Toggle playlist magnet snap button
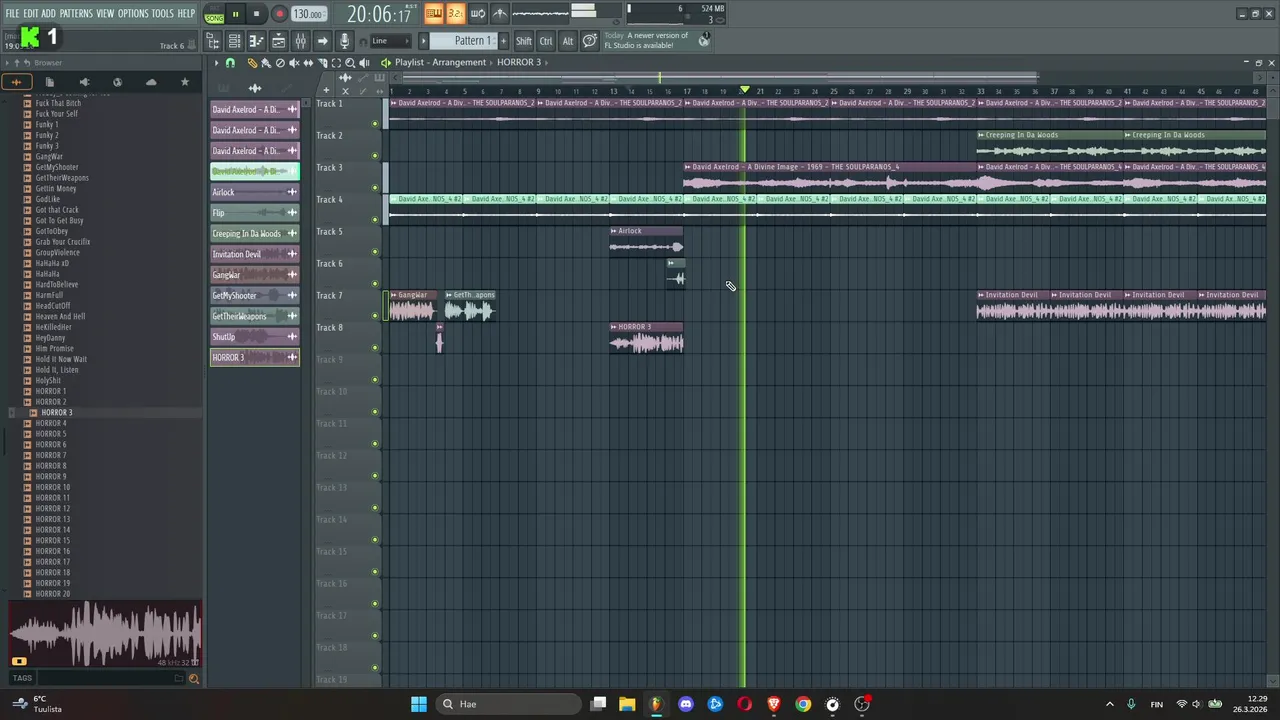The width and height of the screenshot is (1280, 720). (x=230, y=62)
